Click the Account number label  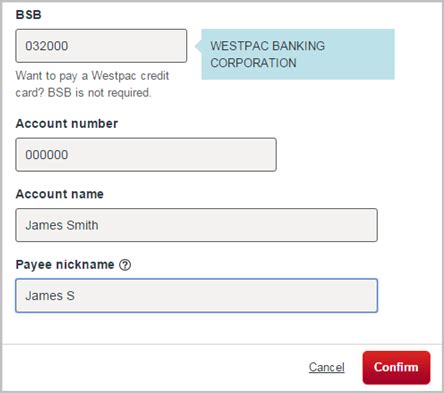coord(67,124)
